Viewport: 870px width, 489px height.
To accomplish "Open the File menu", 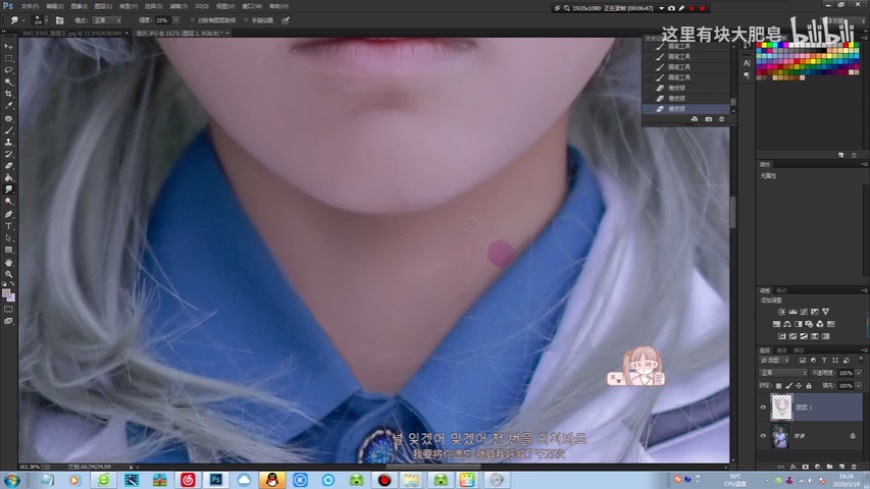I will click(x=30, y=7).
